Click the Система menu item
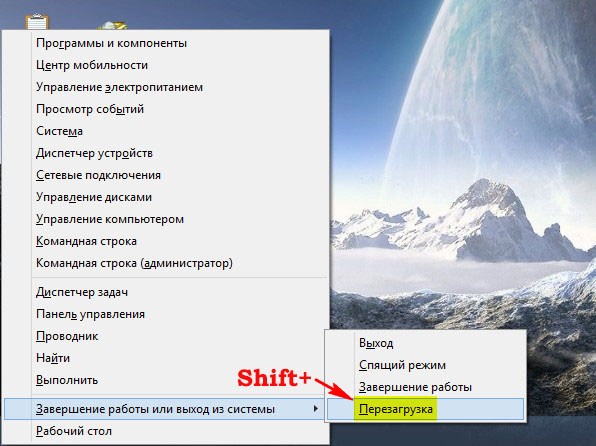 166,131
